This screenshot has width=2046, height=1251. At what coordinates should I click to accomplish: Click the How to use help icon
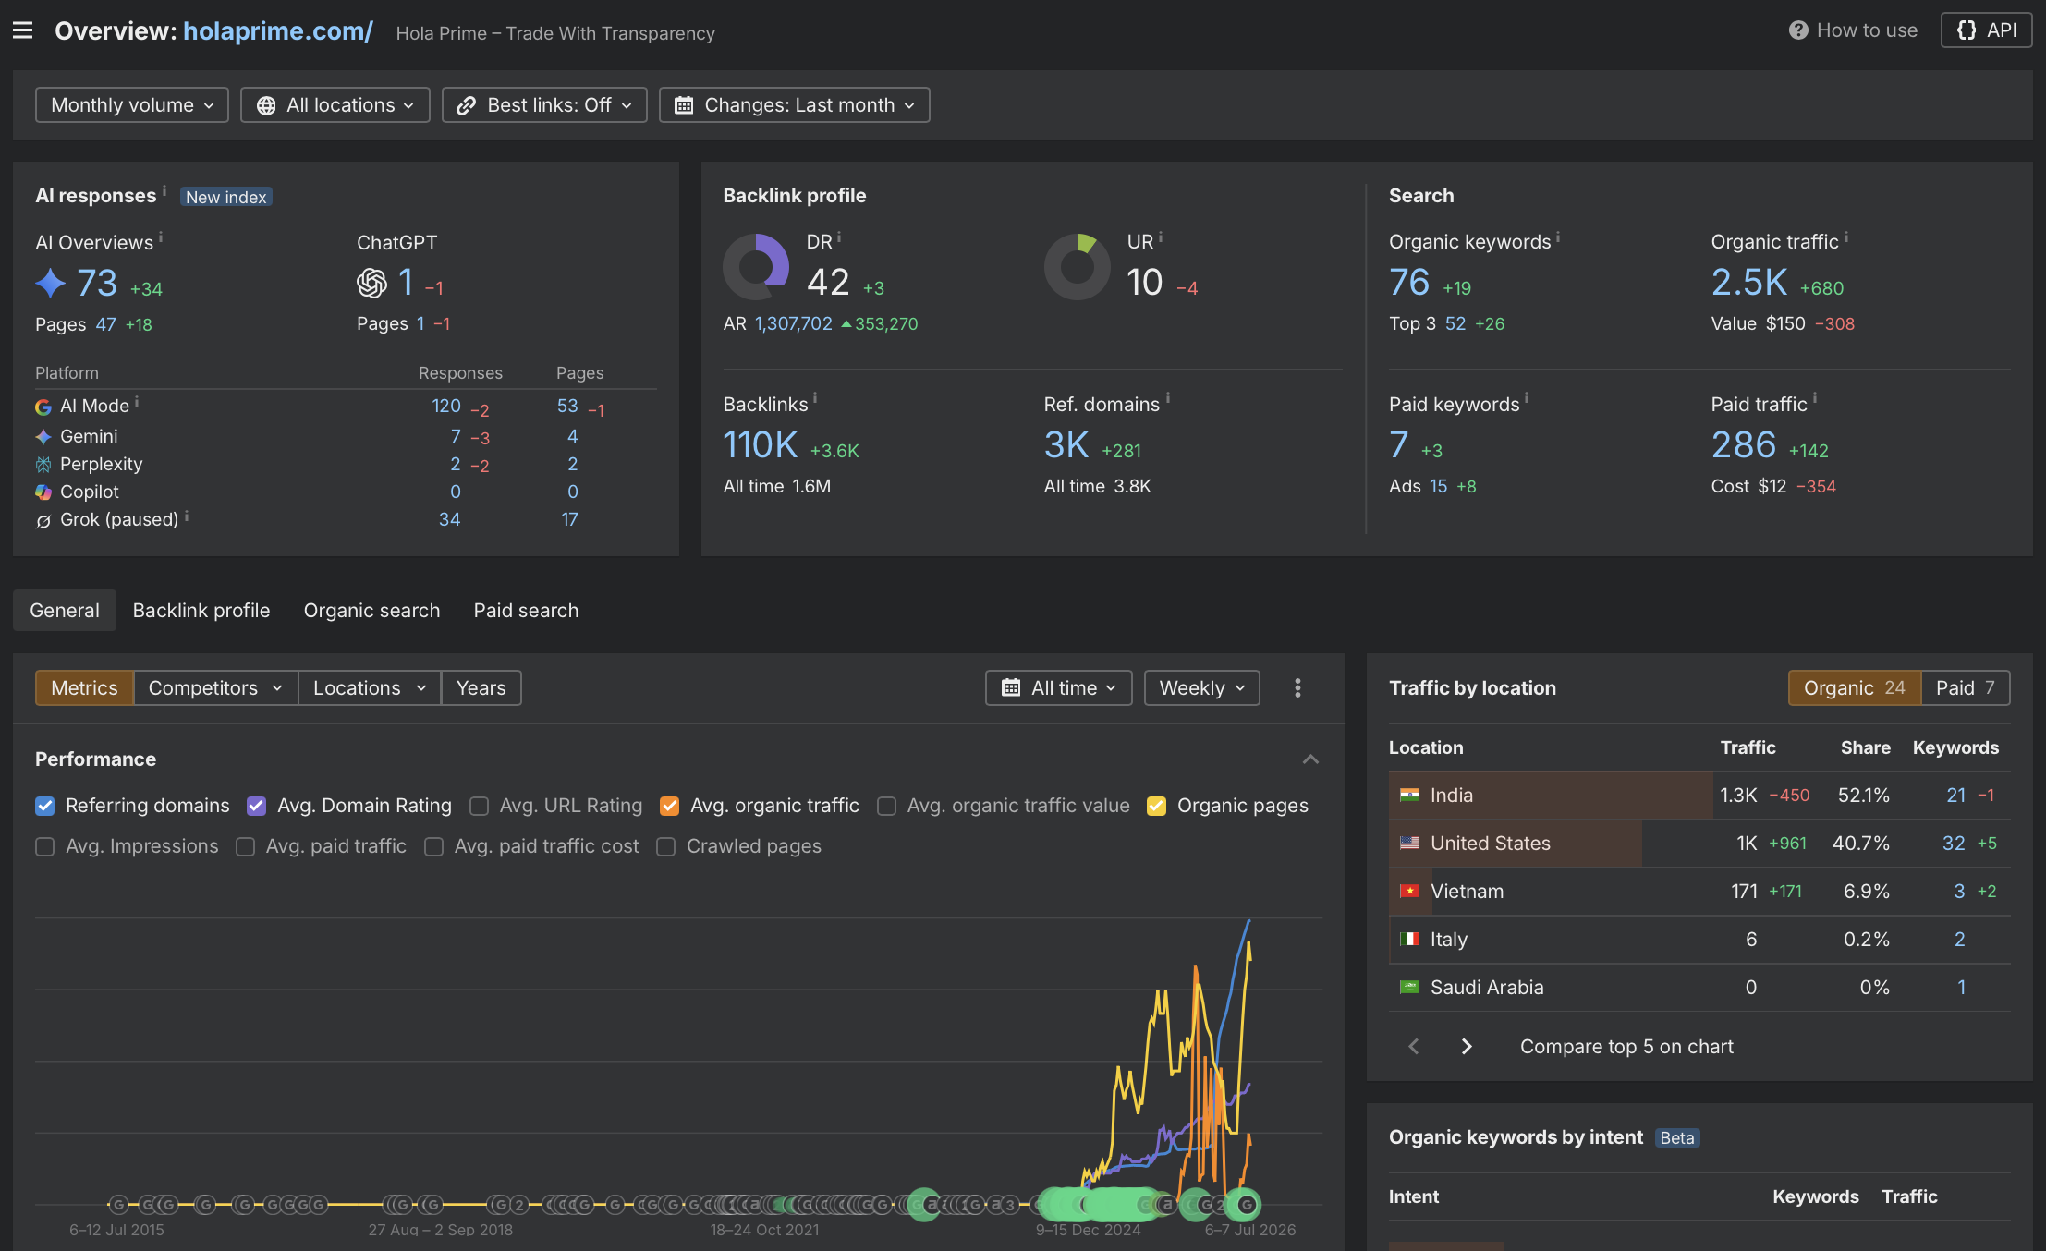point(1798,30)
